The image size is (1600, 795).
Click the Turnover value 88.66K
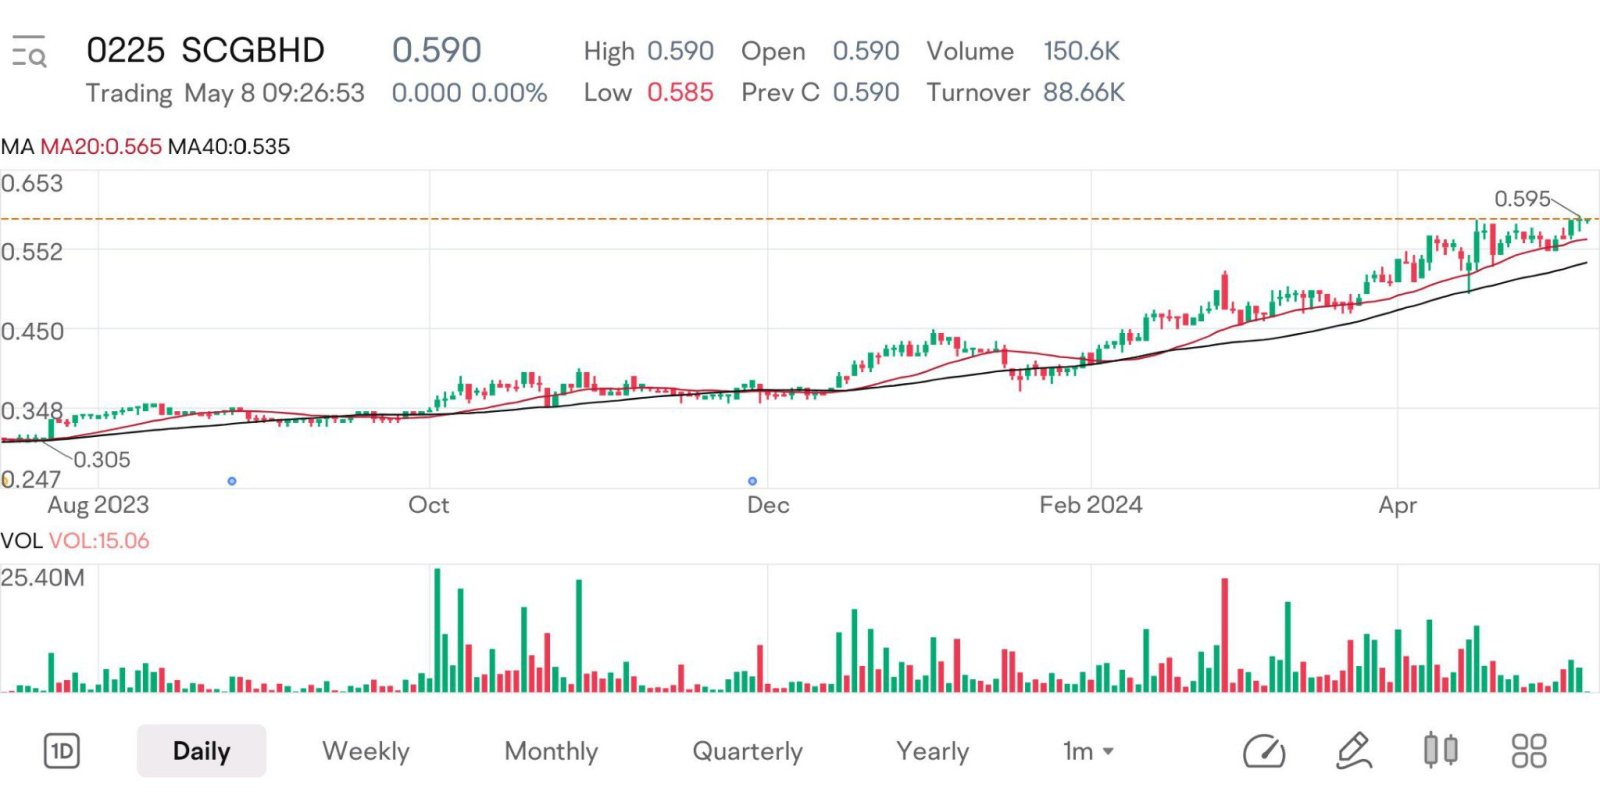(x=1084, y=93)
